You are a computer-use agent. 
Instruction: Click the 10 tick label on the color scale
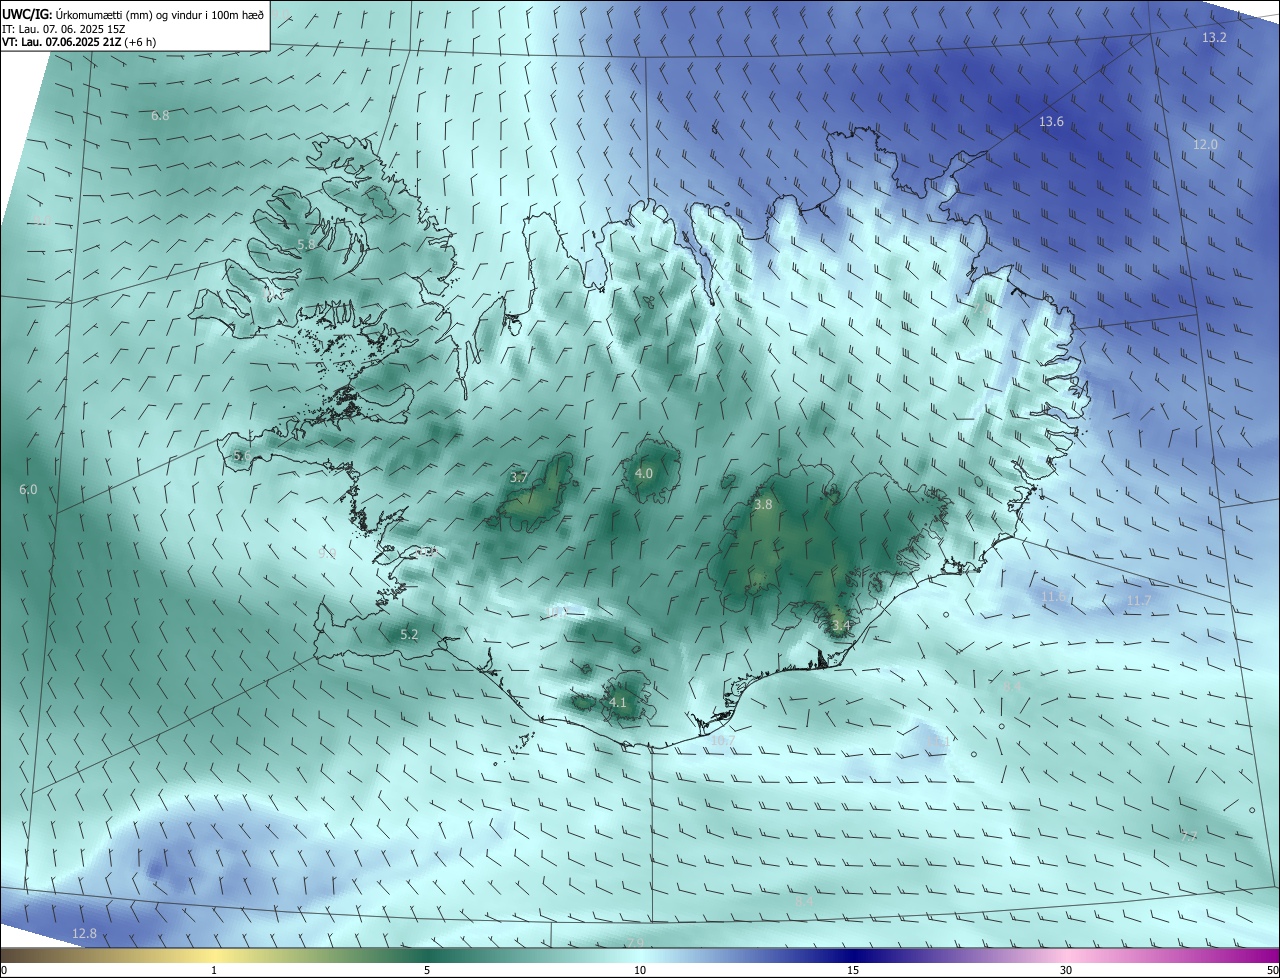(x=640, y=971)
